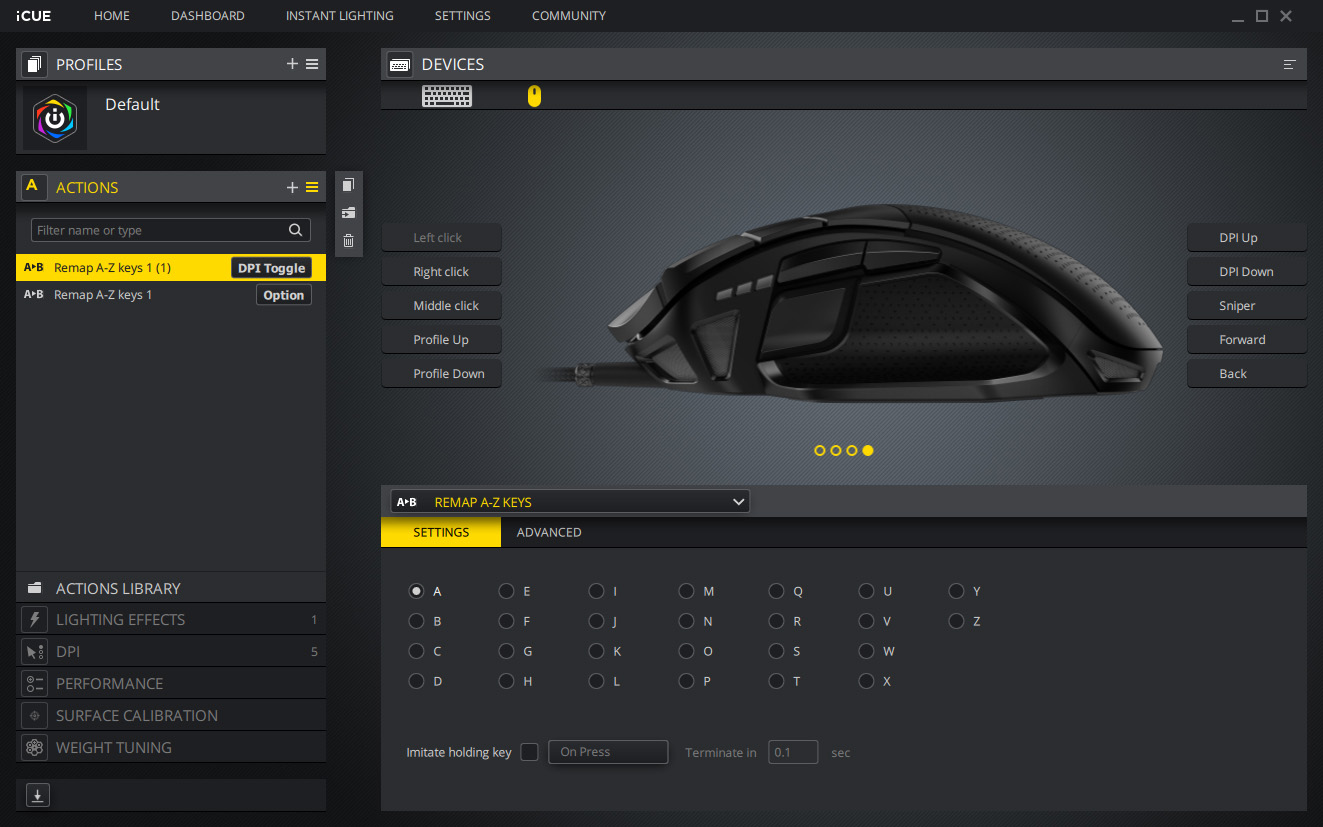The height and width of the screenshot is (827, 1323).
Task: Select radio button A
Action: [x=416, y=591]
